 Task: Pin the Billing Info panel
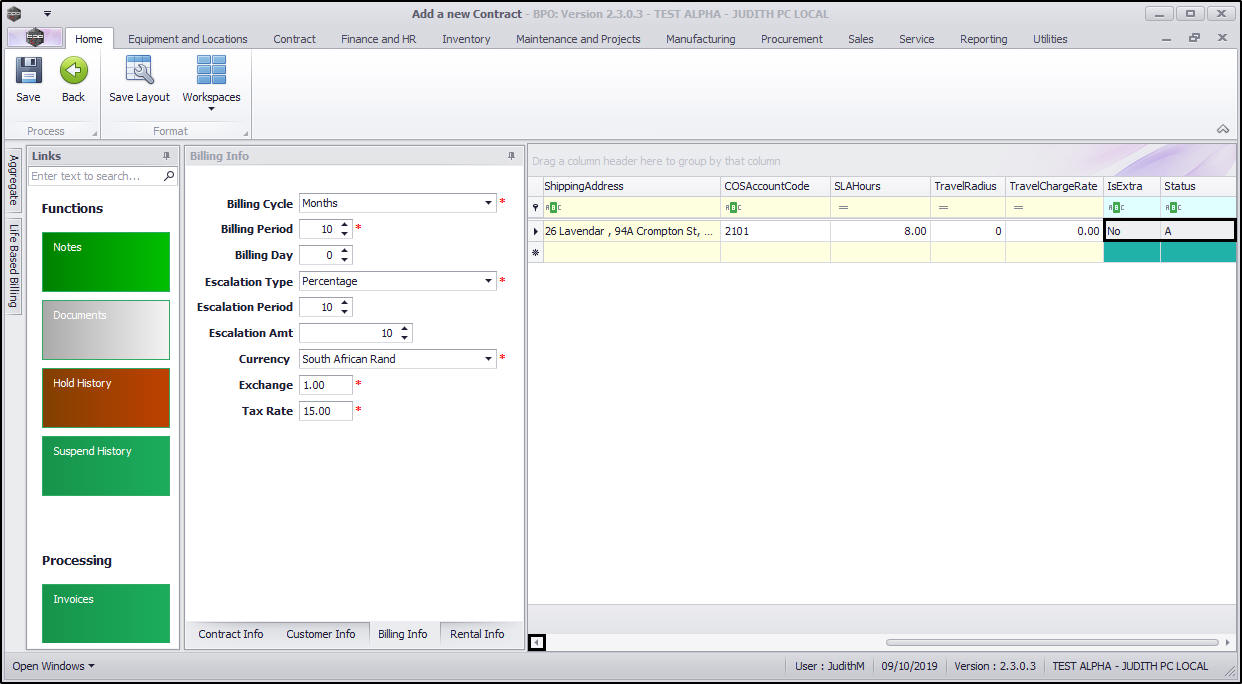[x=511, y=156]
